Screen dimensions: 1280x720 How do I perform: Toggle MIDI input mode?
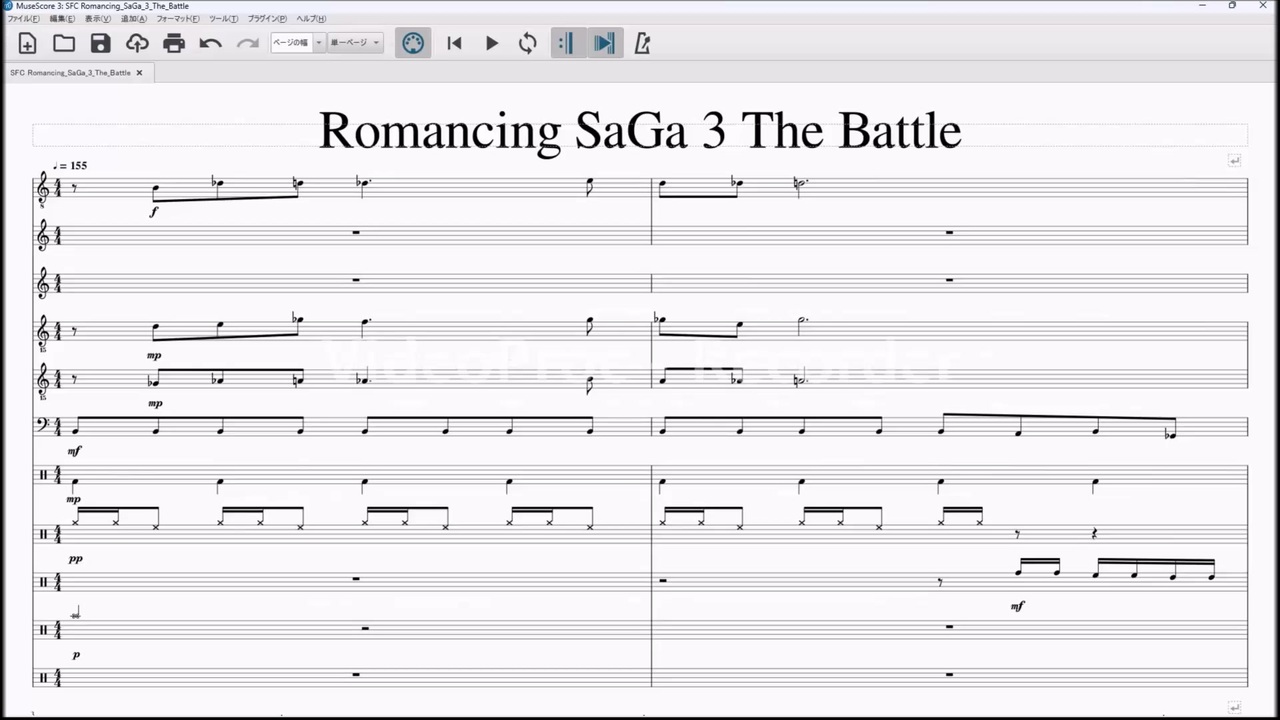413,42
